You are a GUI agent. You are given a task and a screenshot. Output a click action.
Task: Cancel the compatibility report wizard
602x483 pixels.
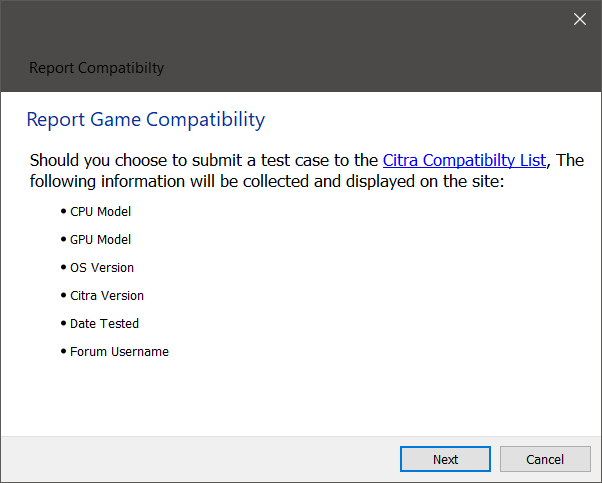pyautogui.click(x=545, y=459)
